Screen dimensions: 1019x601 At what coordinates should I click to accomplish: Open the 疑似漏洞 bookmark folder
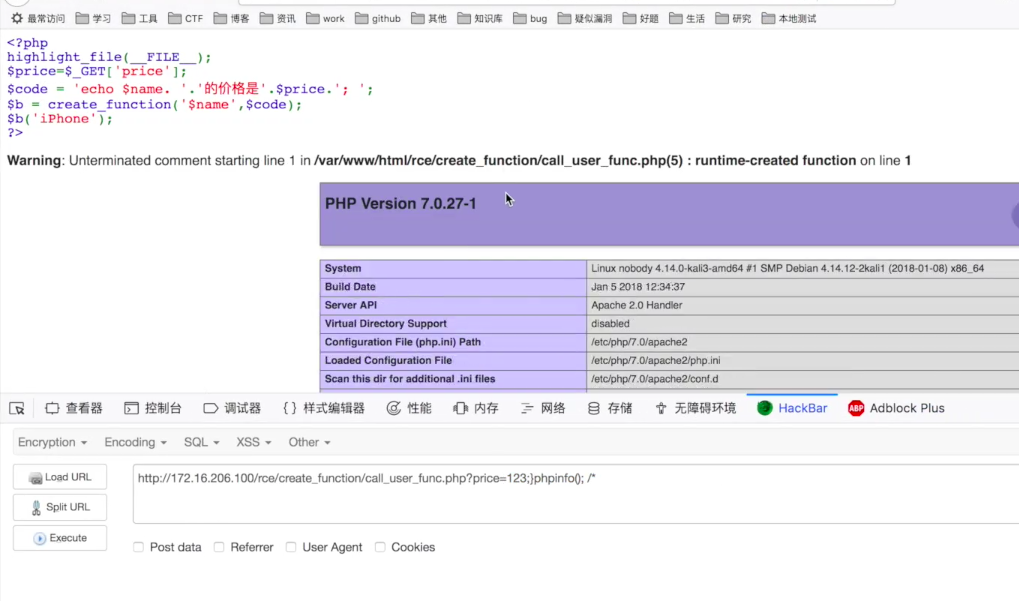[585, 18]
